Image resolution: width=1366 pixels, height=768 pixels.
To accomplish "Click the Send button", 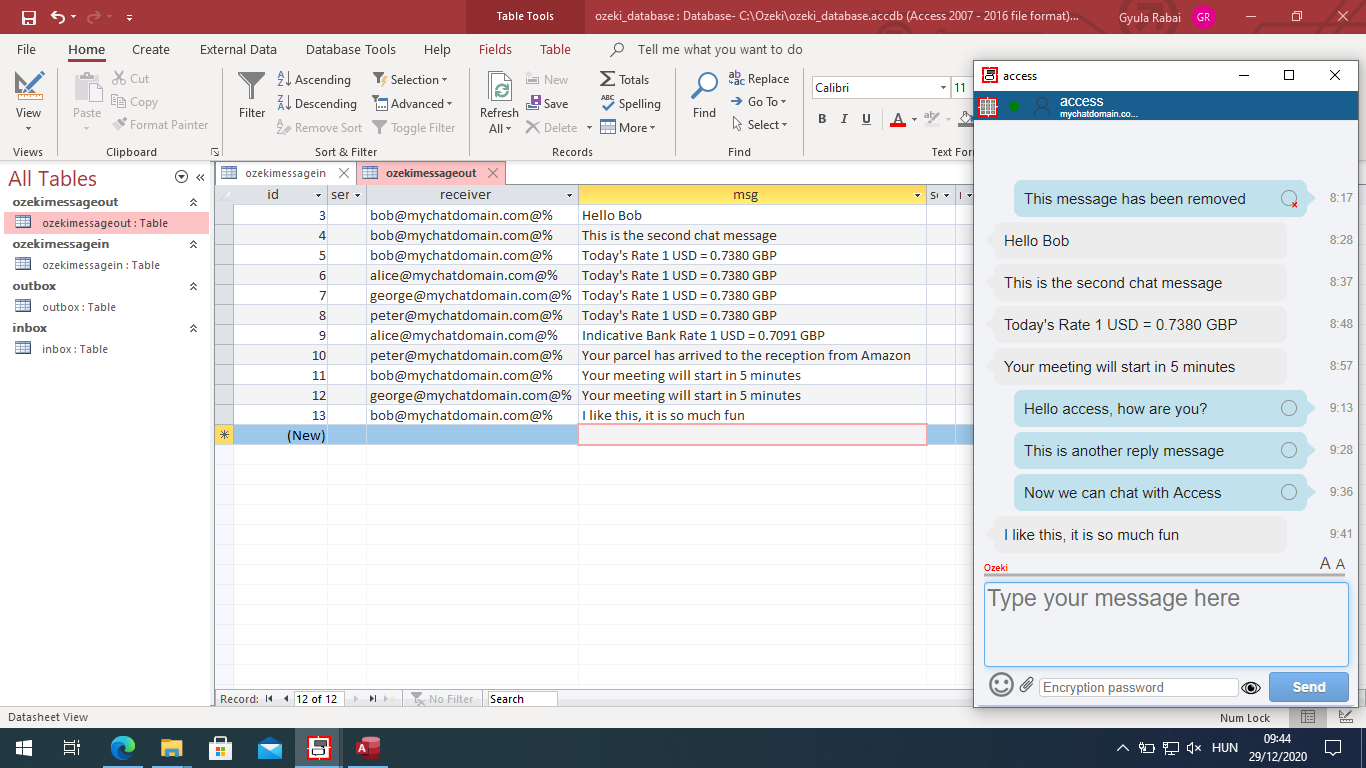I will click(1308, 687).
